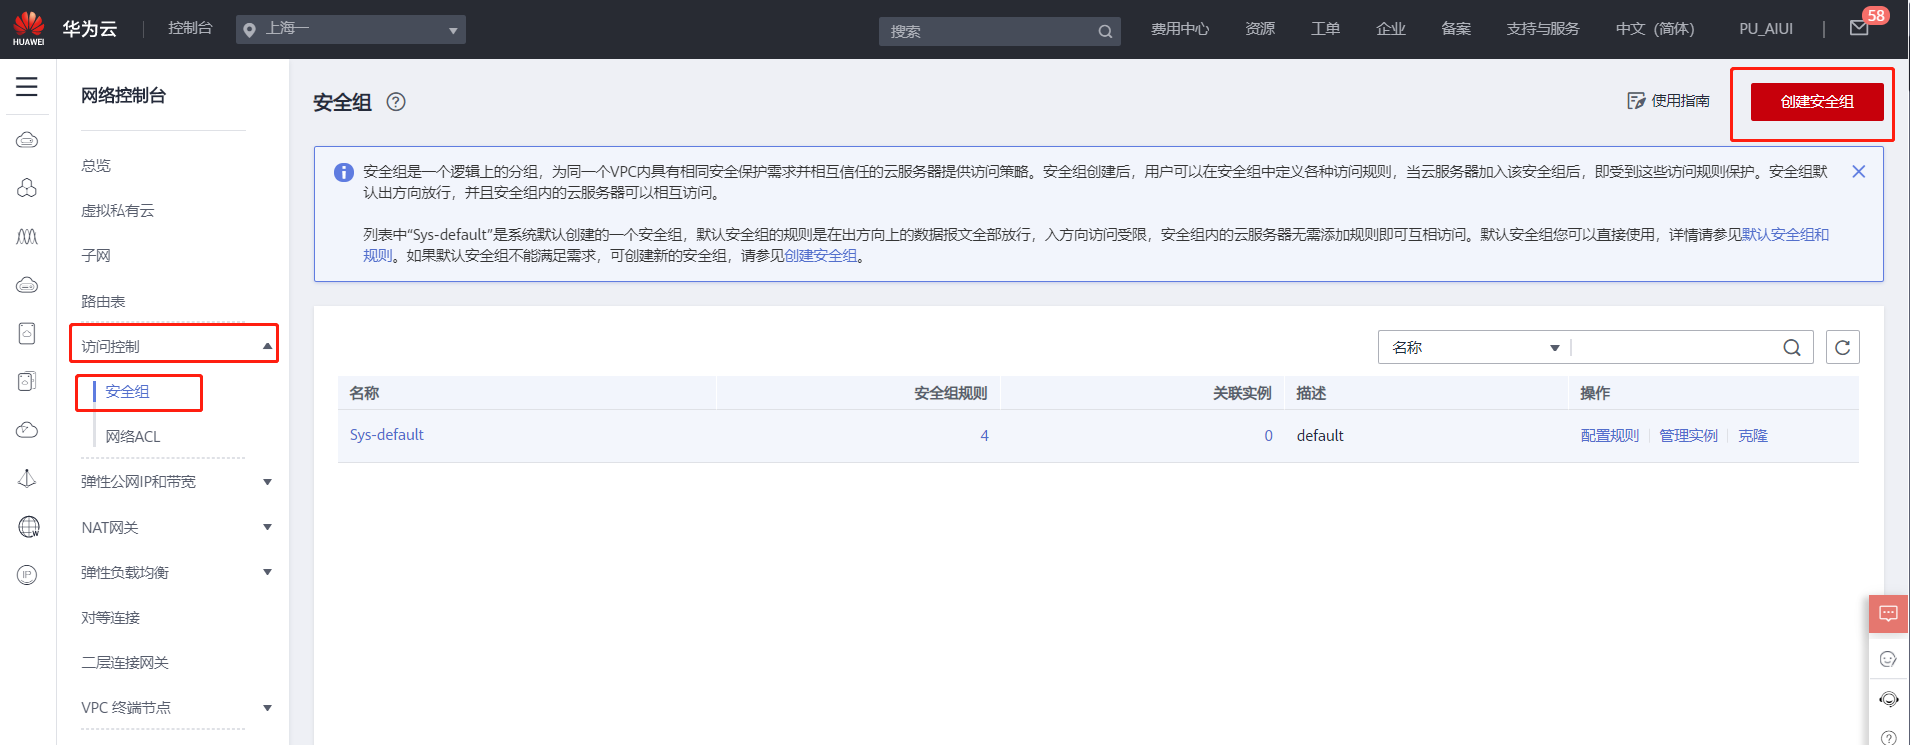Click the search magnifier in table filter

click(x=1792, y=347)
